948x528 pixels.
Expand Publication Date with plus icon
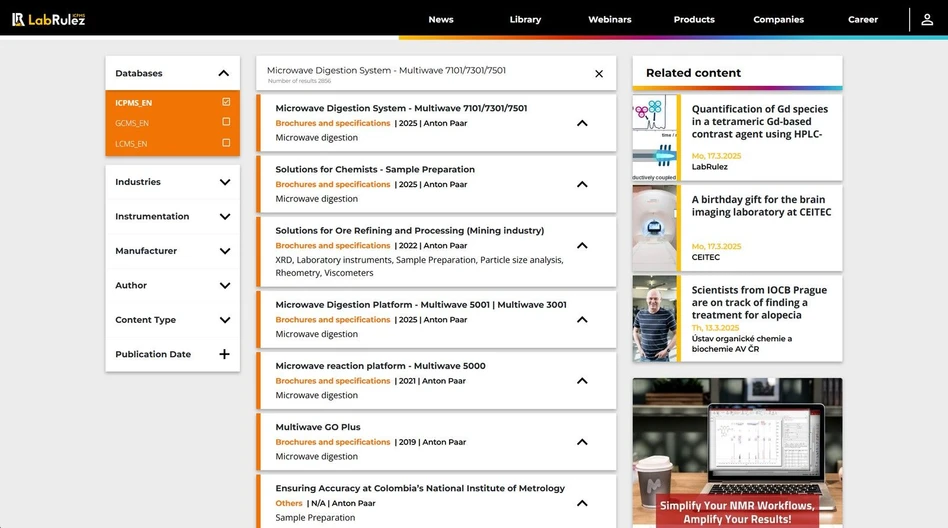(x=224, y=354)
